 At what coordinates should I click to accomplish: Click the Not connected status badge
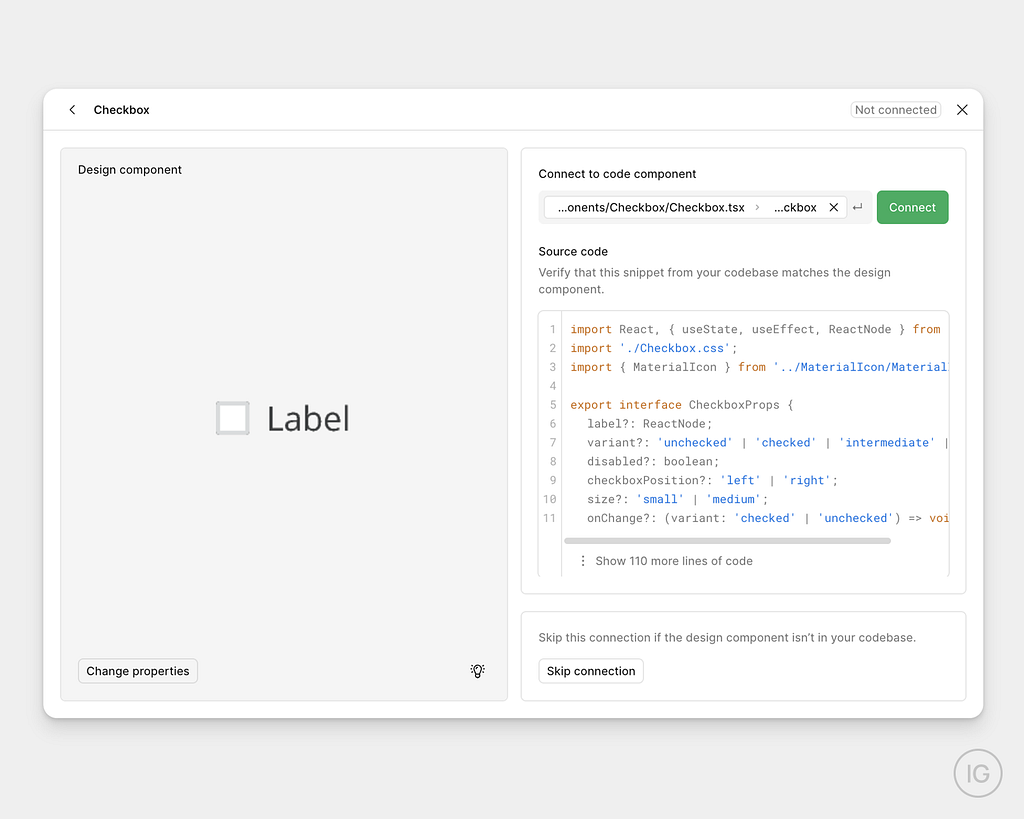[x=895, y=110]
